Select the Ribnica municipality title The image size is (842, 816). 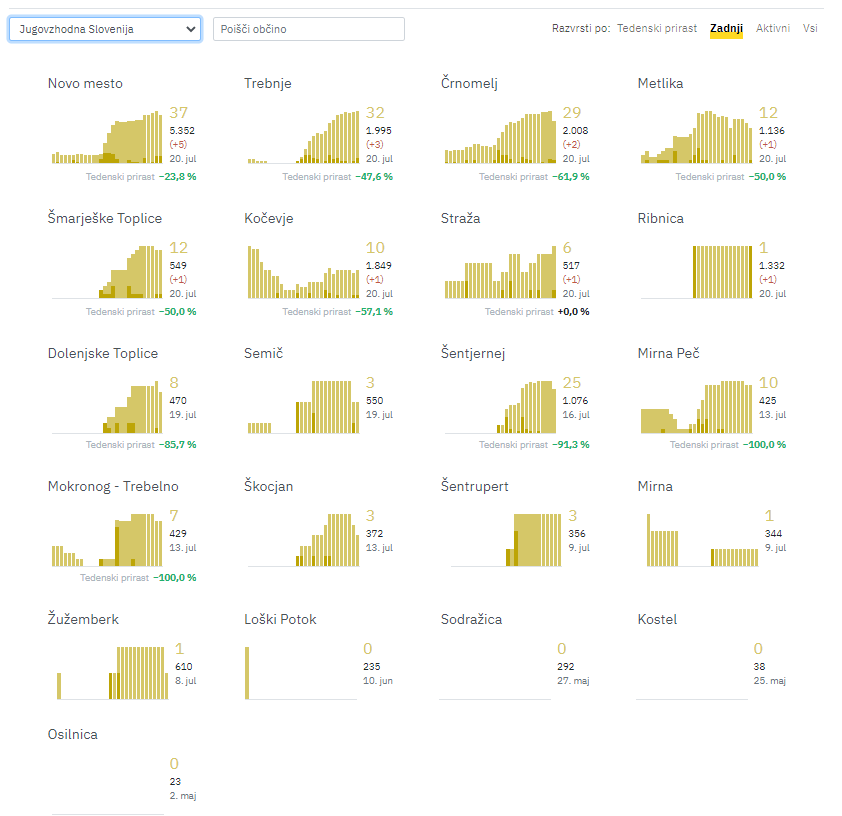(x=660, y=218)
